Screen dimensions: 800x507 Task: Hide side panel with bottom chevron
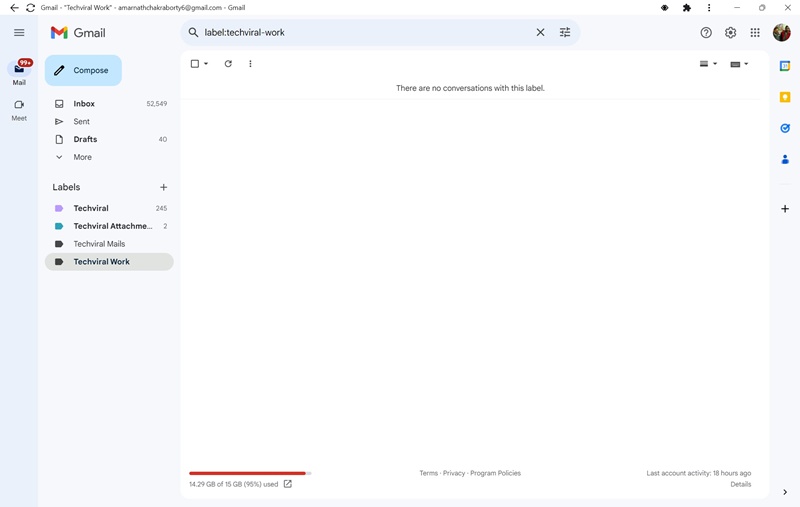point(785,492)
